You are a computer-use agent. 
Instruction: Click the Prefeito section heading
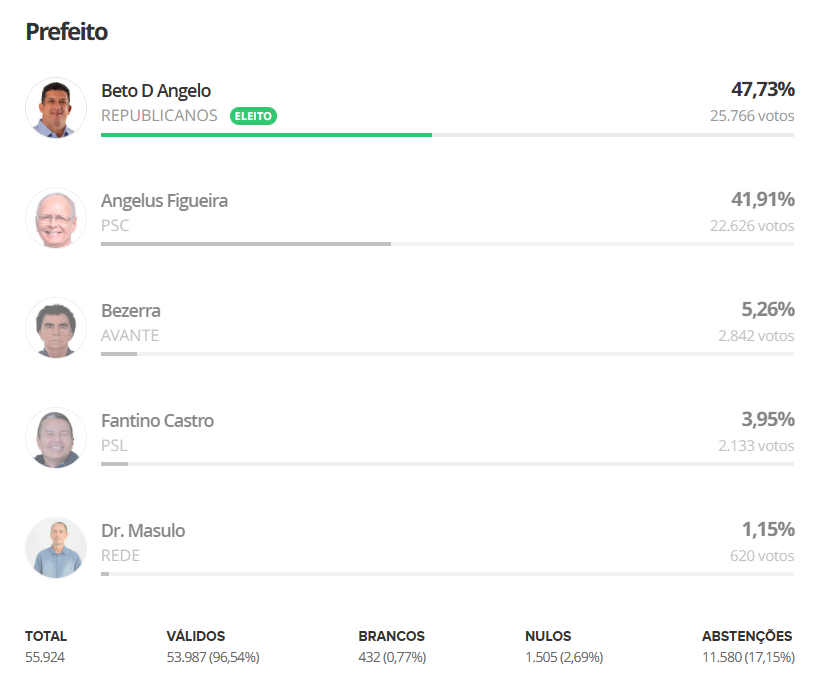pyautogui.click(x=66, y=32)
